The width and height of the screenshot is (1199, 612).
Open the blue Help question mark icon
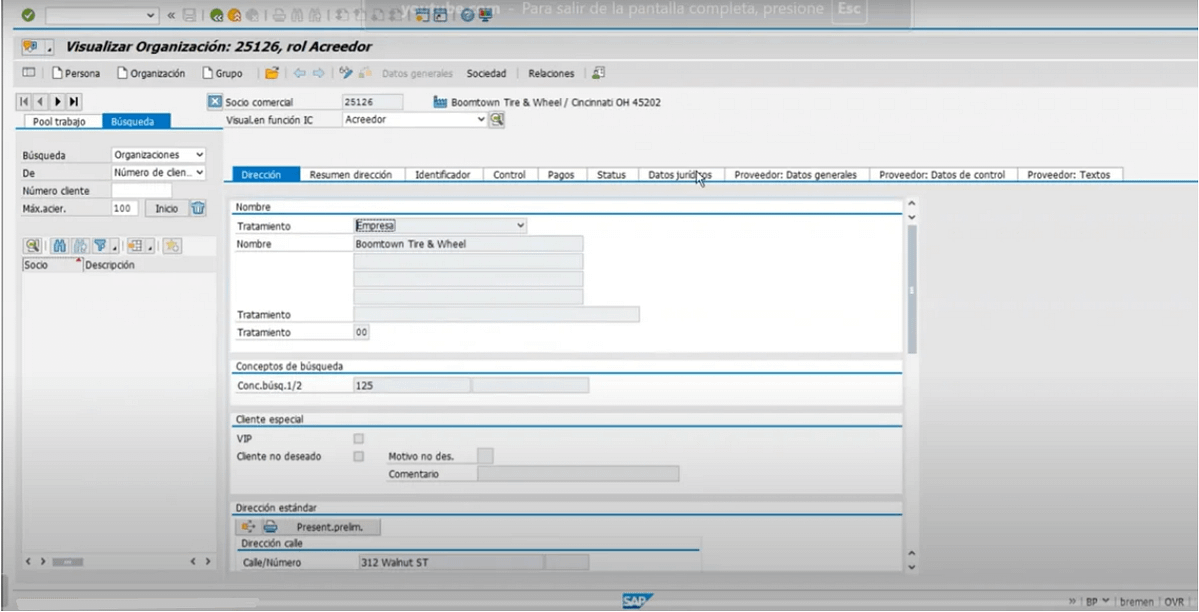coord(467,15)
